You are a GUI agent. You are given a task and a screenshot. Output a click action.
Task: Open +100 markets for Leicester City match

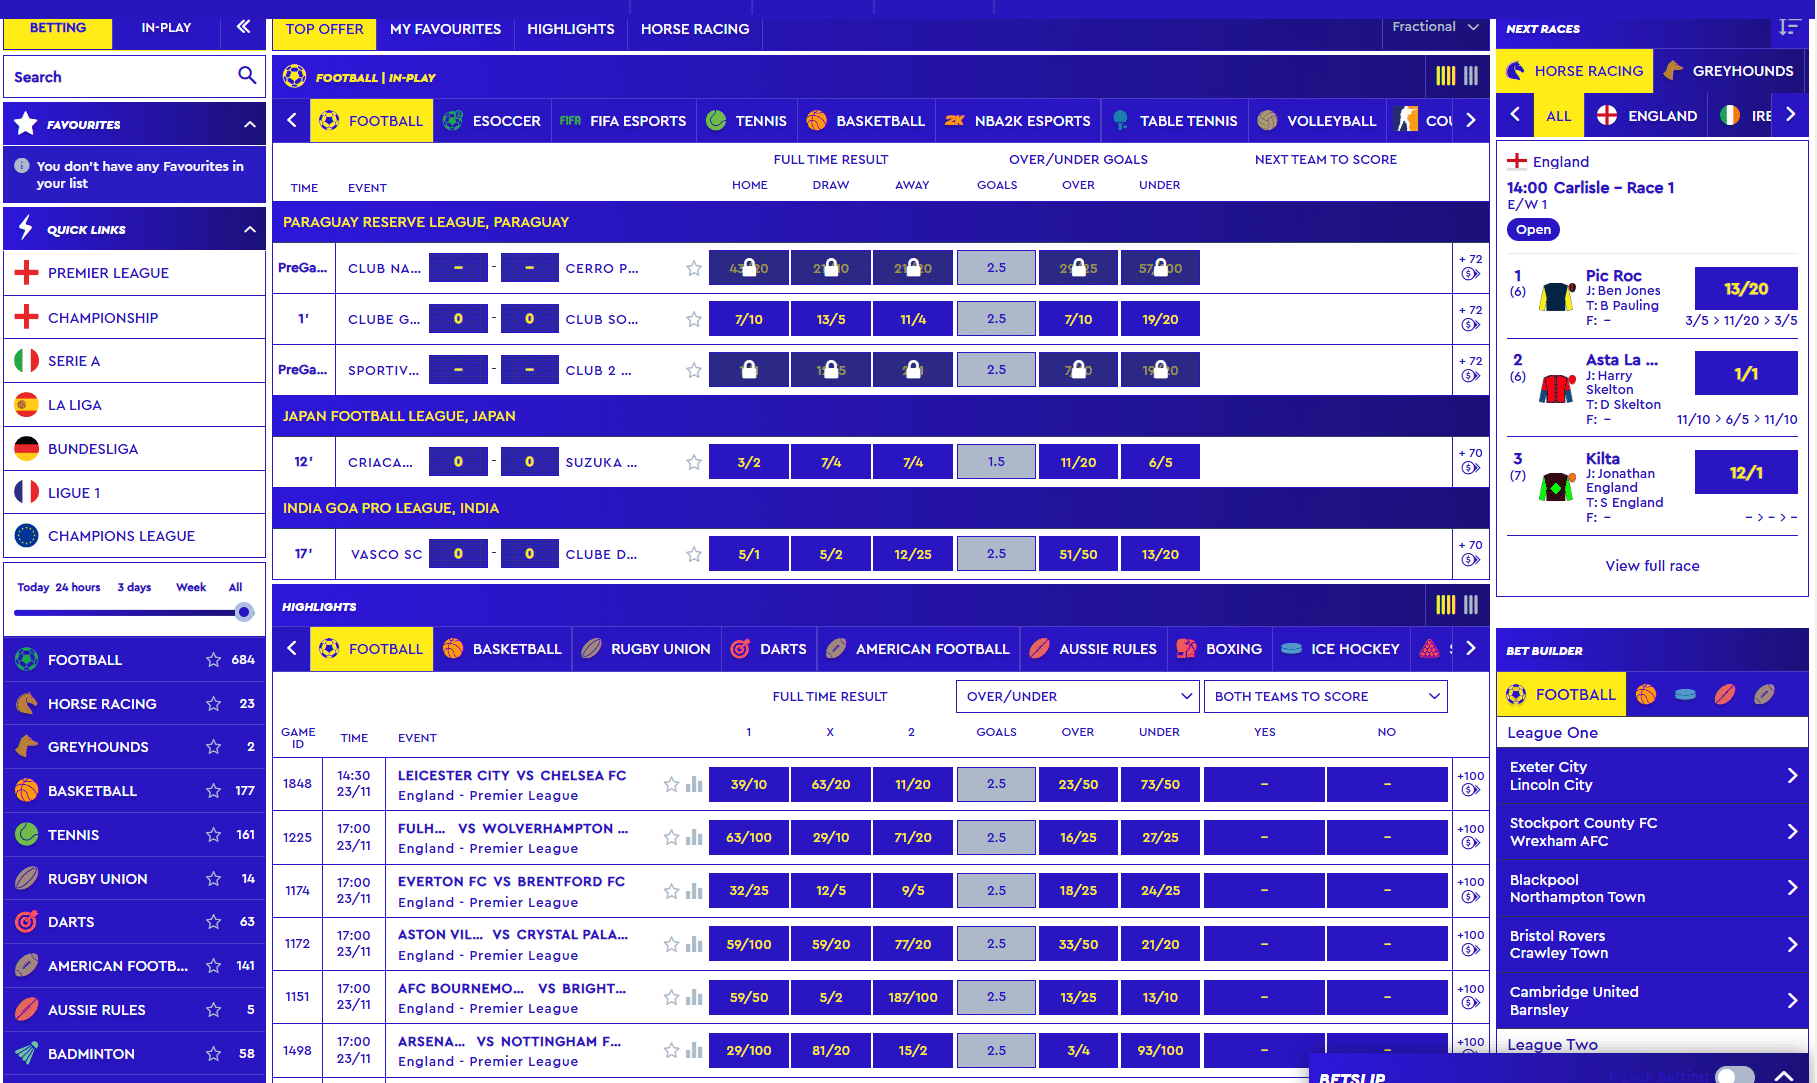(1470, 783)
